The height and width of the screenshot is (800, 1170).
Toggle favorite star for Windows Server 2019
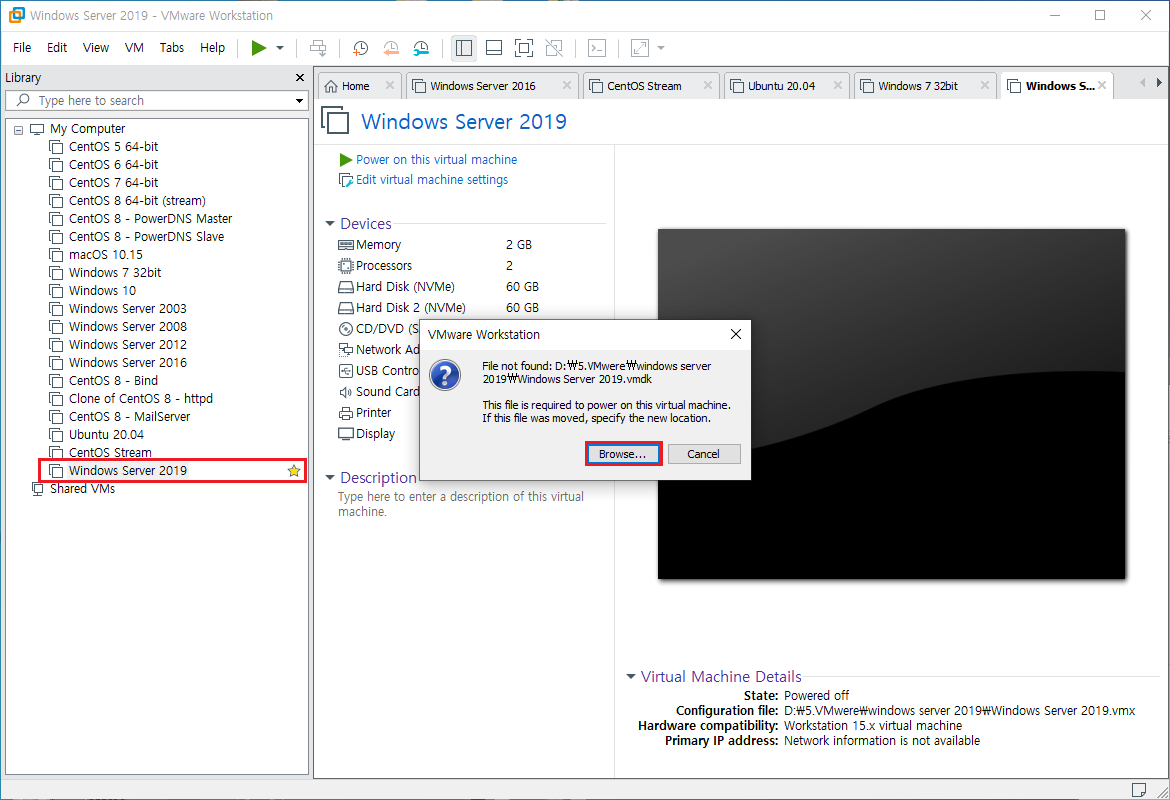coord(294,471)
